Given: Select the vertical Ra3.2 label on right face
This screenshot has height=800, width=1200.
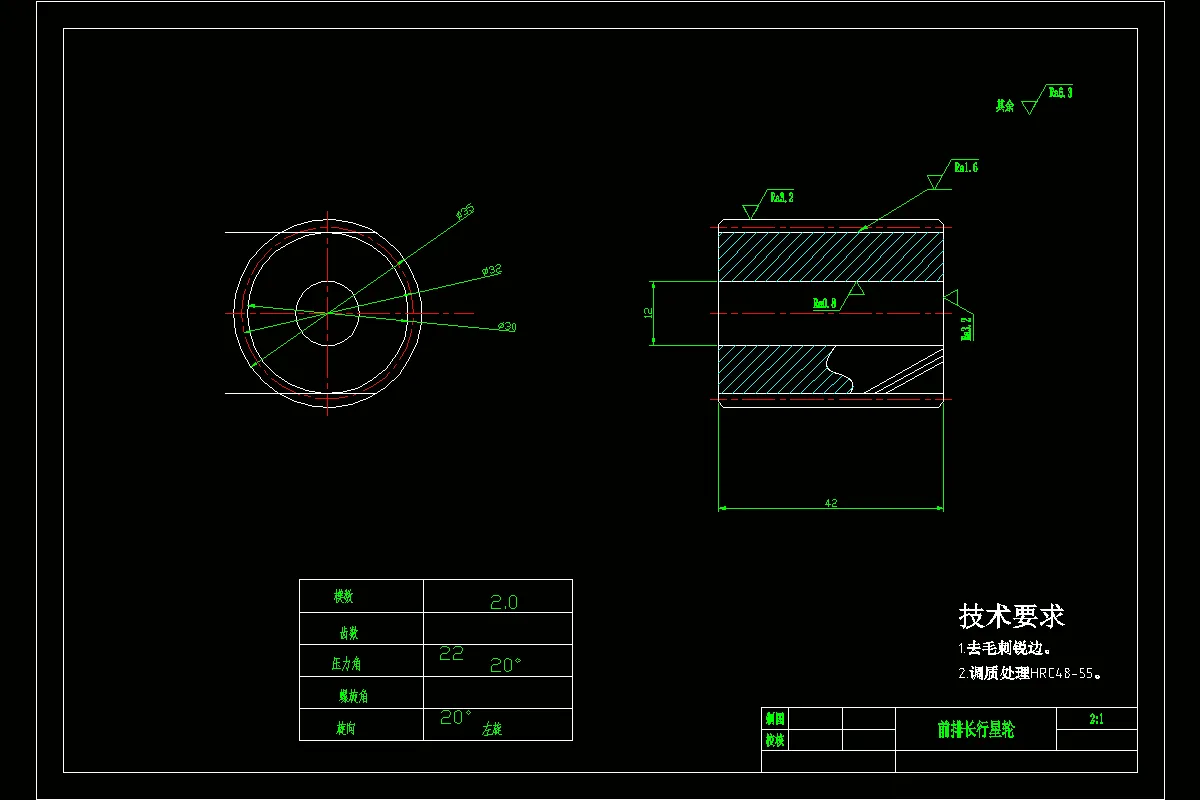Looking at the screenshot, I should pos(967,329).
